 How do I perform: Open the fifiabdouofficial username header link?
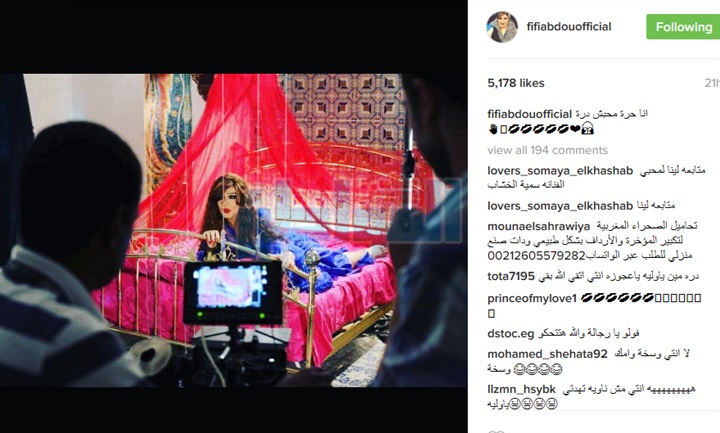(569, 27)
